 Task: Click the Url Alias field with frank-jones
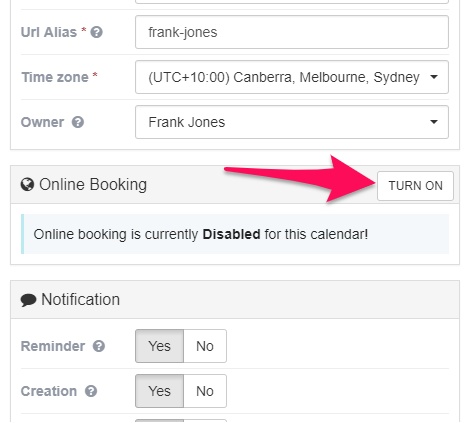292,32
